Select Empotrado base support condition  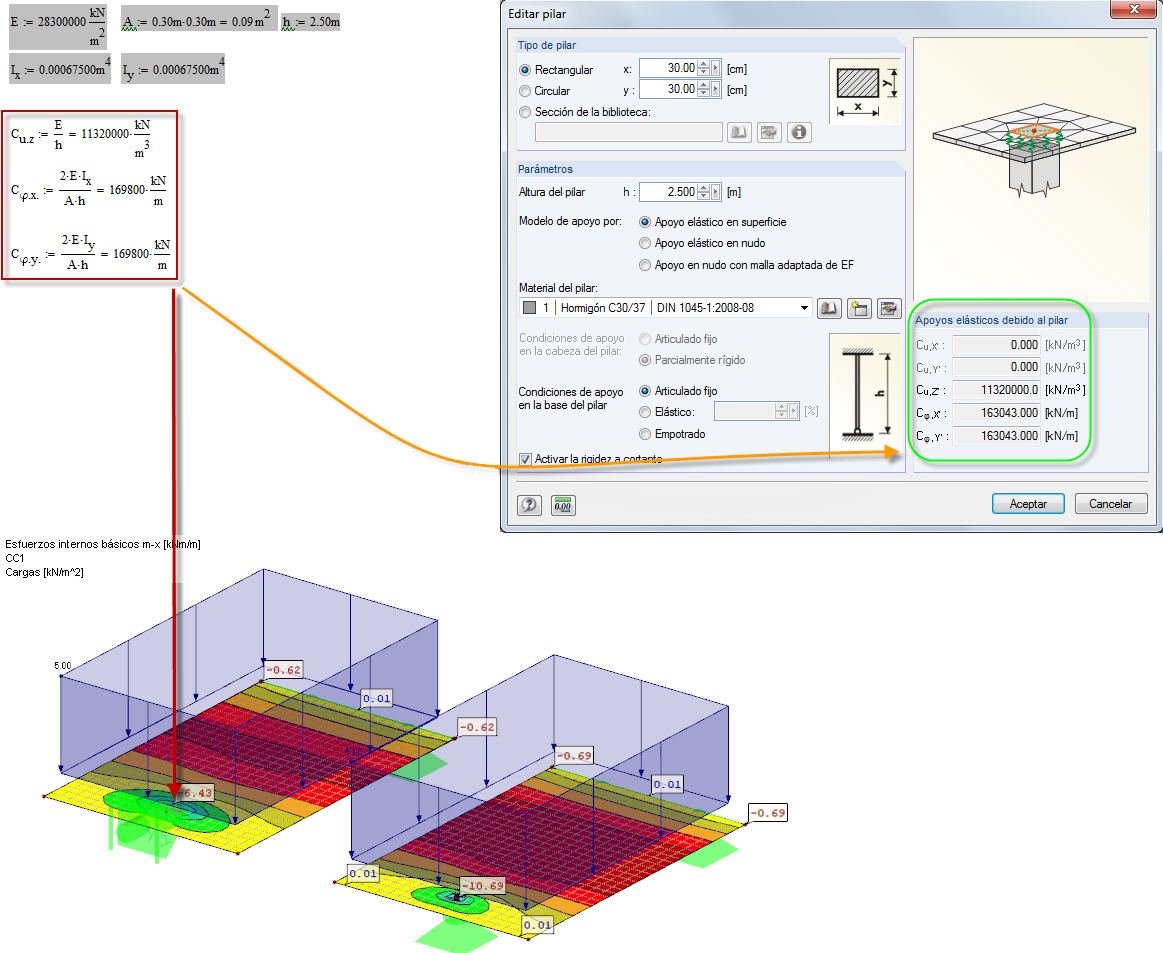tap(645, 434)
